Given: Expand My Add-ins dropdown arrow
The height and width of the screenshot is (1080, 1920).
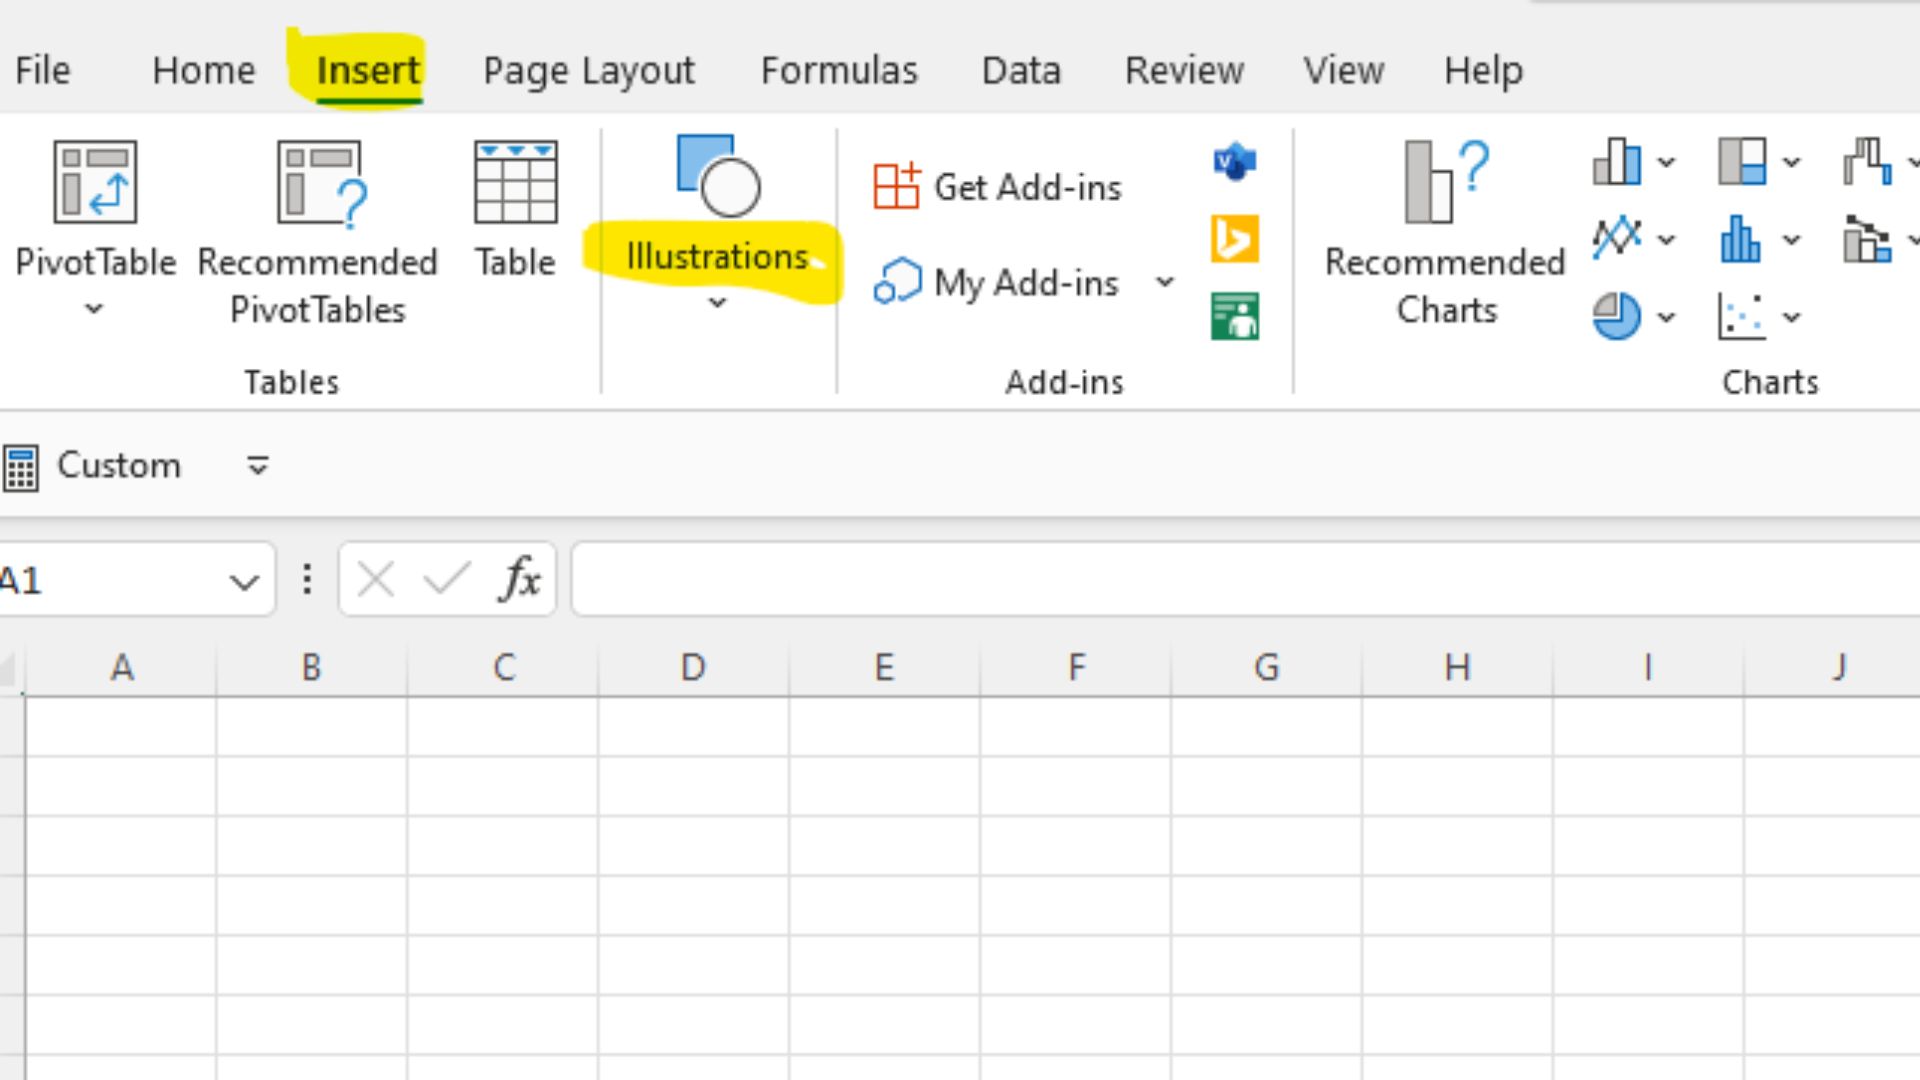Looking at the screenshot, I should point(1165,283).
